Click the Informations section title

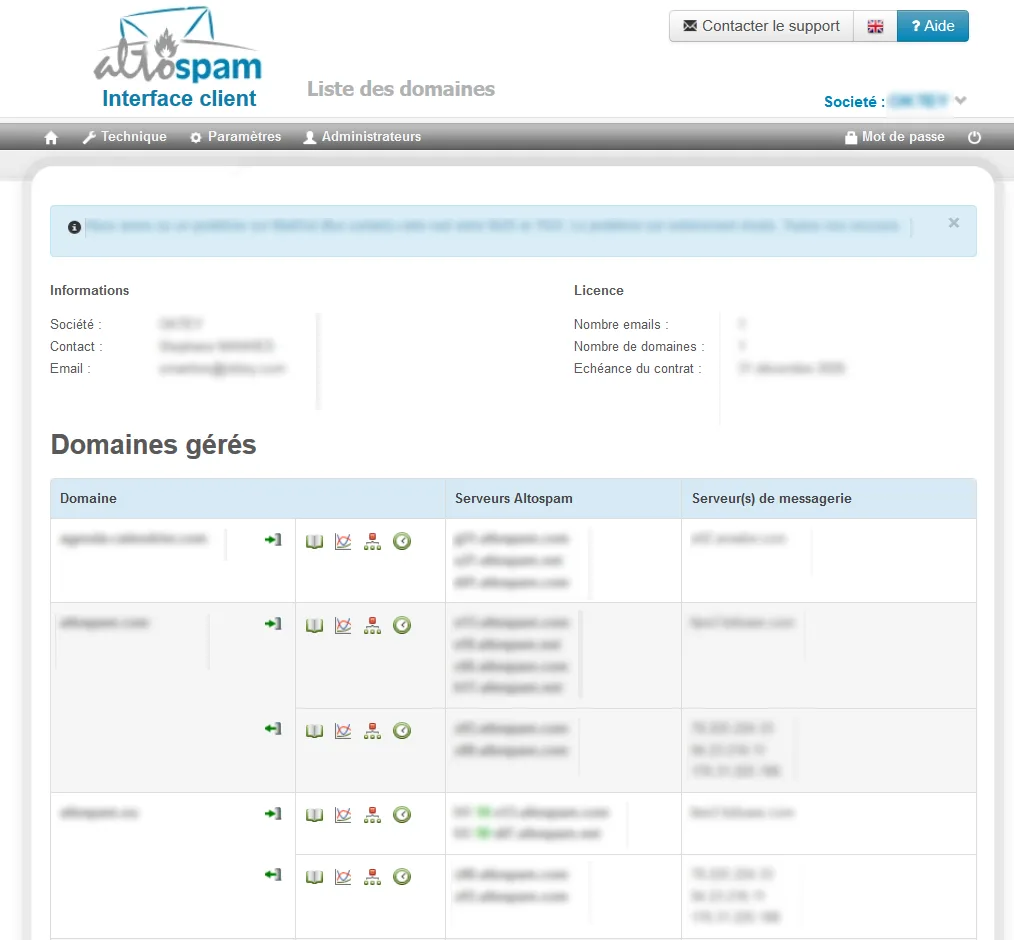coord(89,290)
